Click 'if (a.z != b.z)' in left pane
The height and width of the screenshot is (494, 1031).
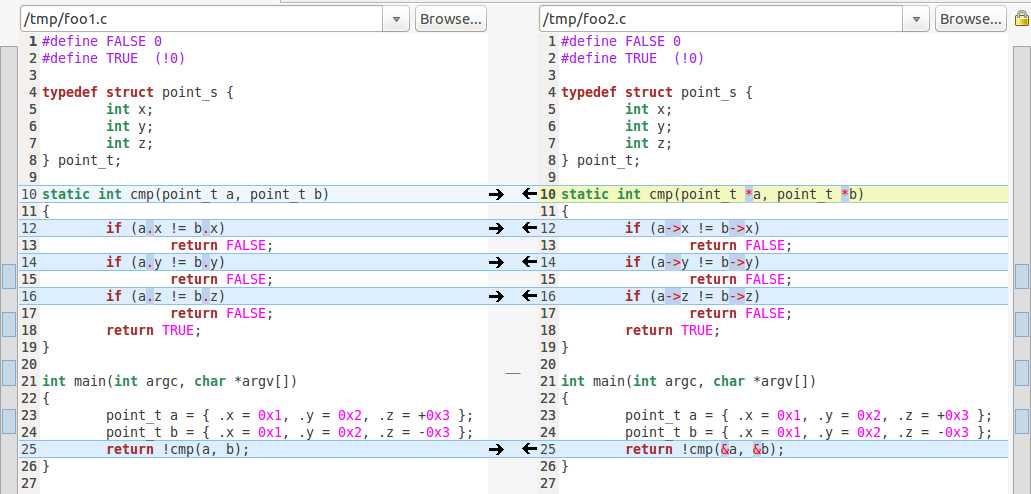[x=166, y=296]
